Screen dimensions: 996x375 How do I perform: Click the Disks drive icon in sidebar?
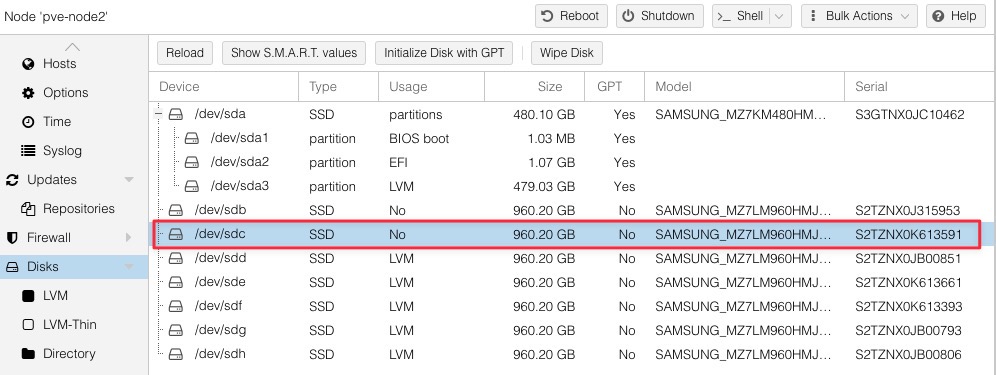[12, 267]
